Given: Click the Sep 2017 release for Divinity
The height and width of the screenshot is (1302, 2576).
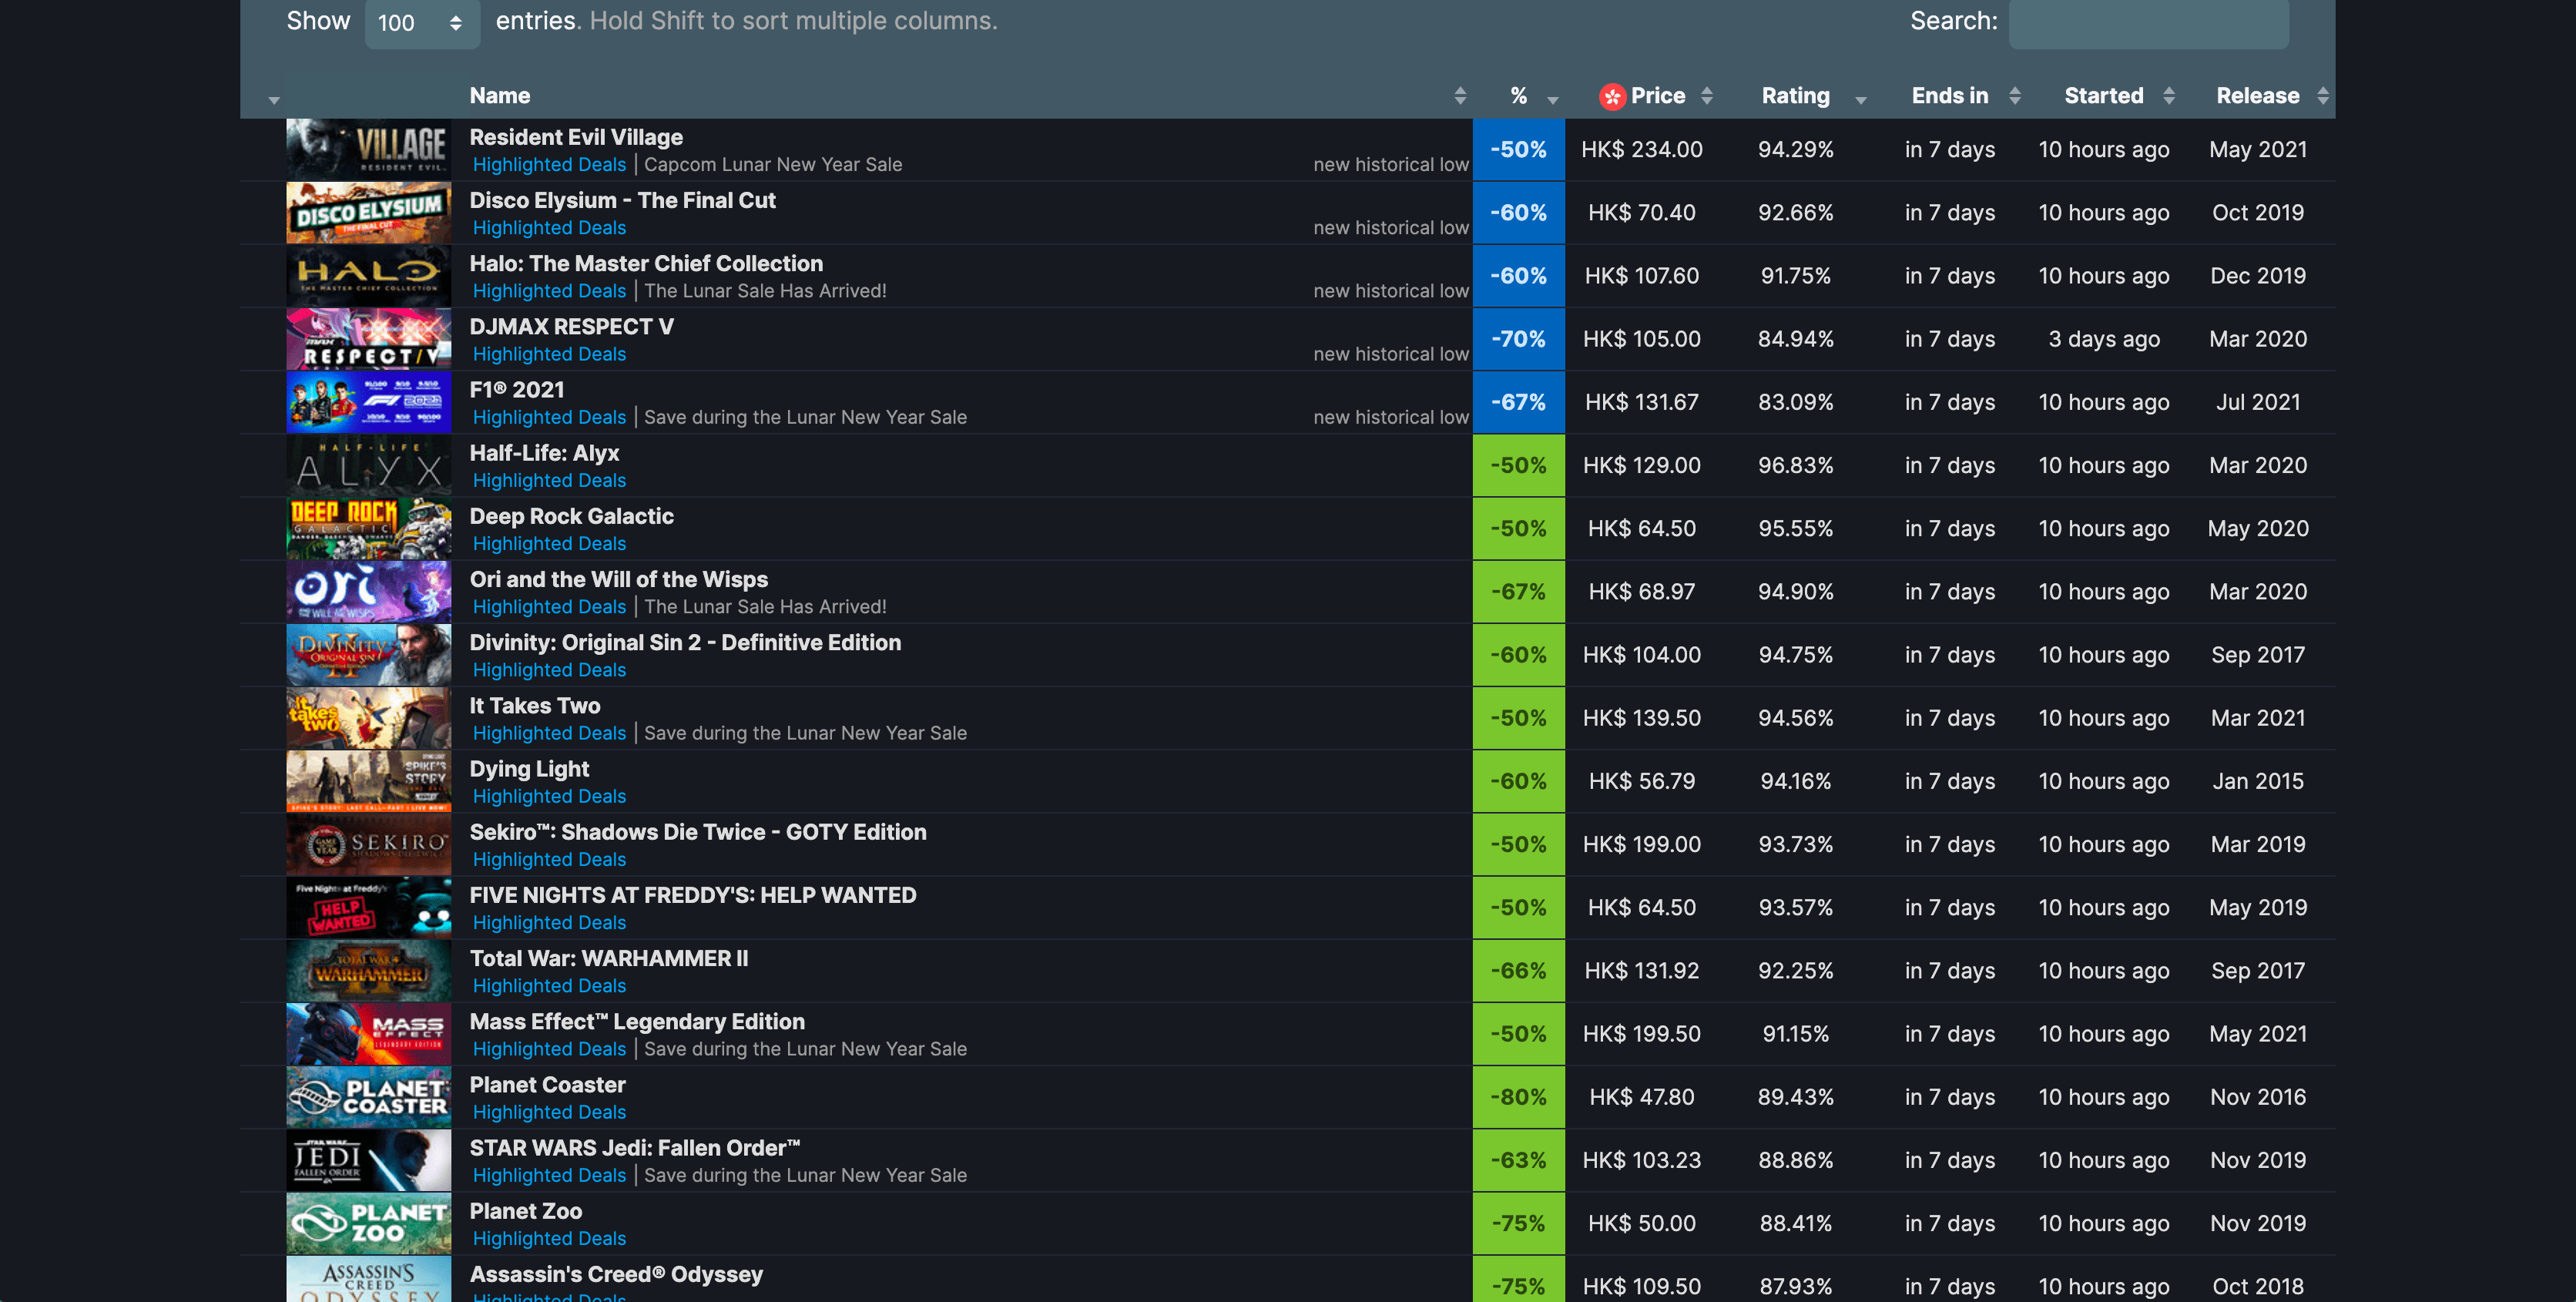Looking at the screenshot, I should click(2257, 655).
